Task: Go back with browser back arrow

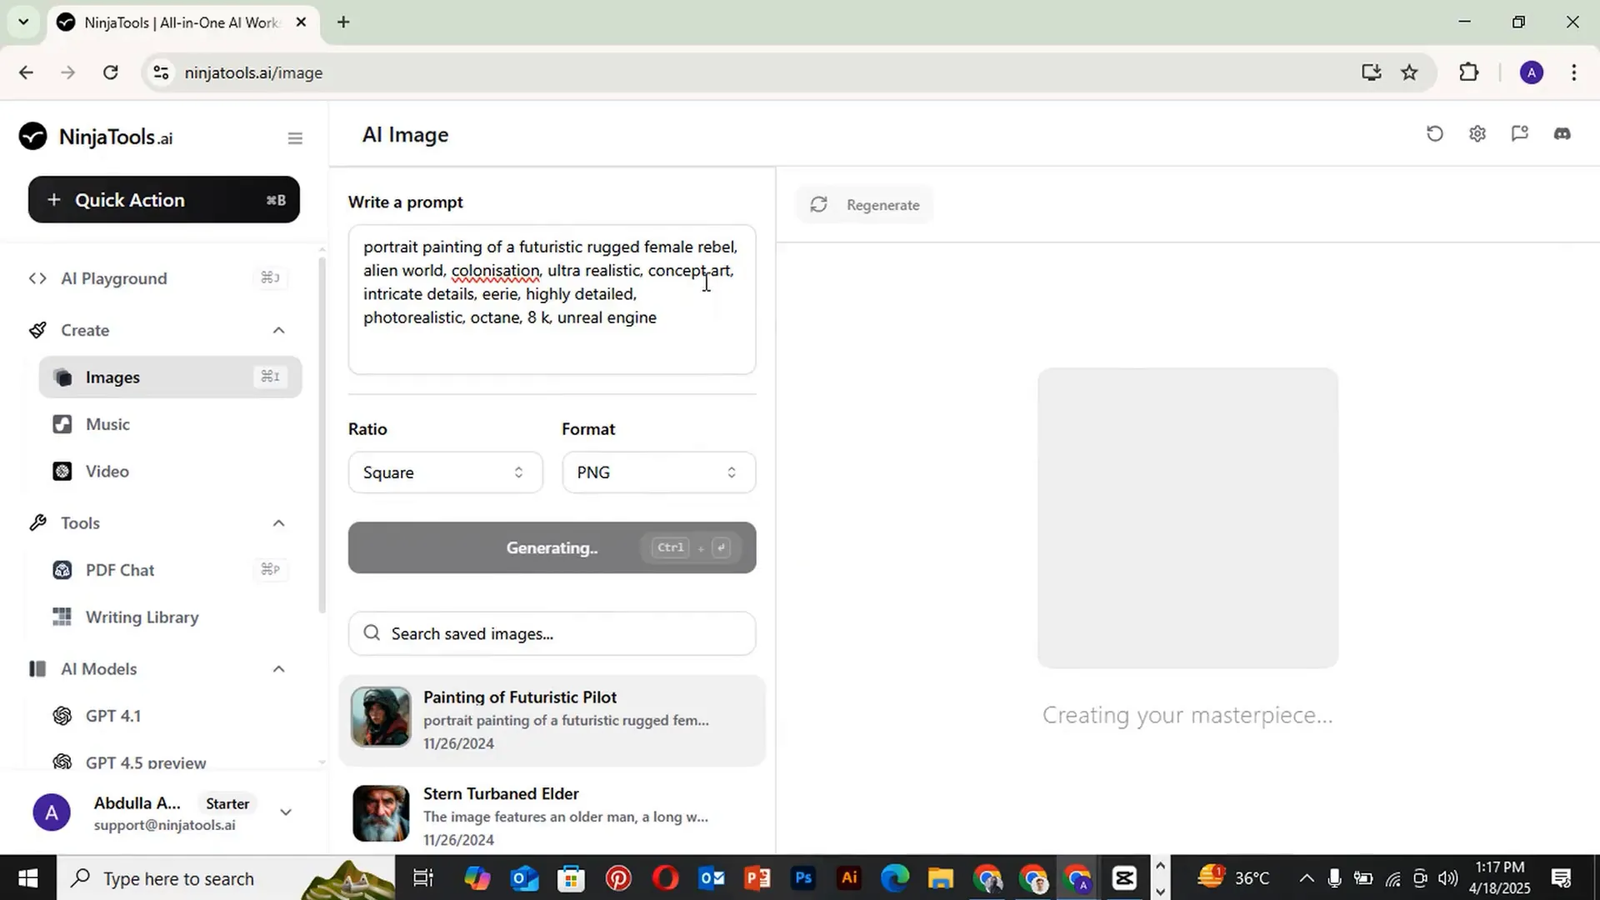Action: click(x=26, y=72)
